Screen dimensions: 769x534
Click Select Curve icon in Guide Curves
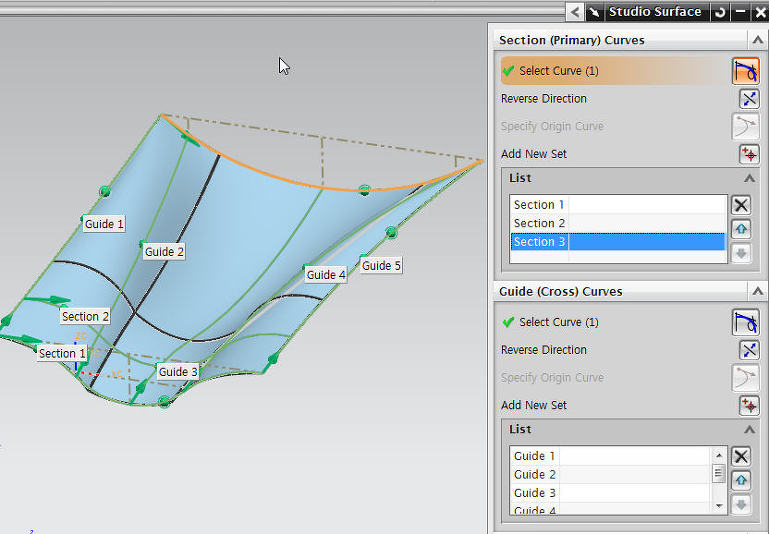(x=745, y=322)
